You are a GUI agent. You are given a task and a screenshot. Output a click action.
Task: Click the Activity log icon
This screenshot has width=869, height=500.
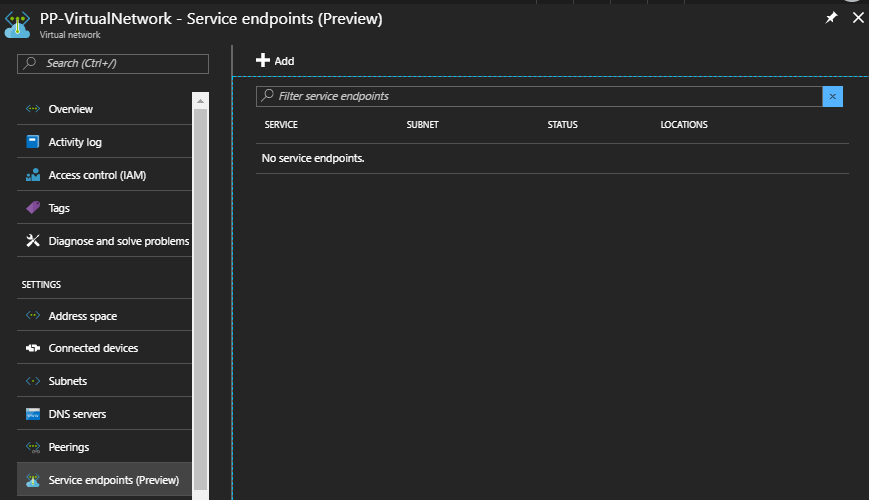tap(33, 142)
